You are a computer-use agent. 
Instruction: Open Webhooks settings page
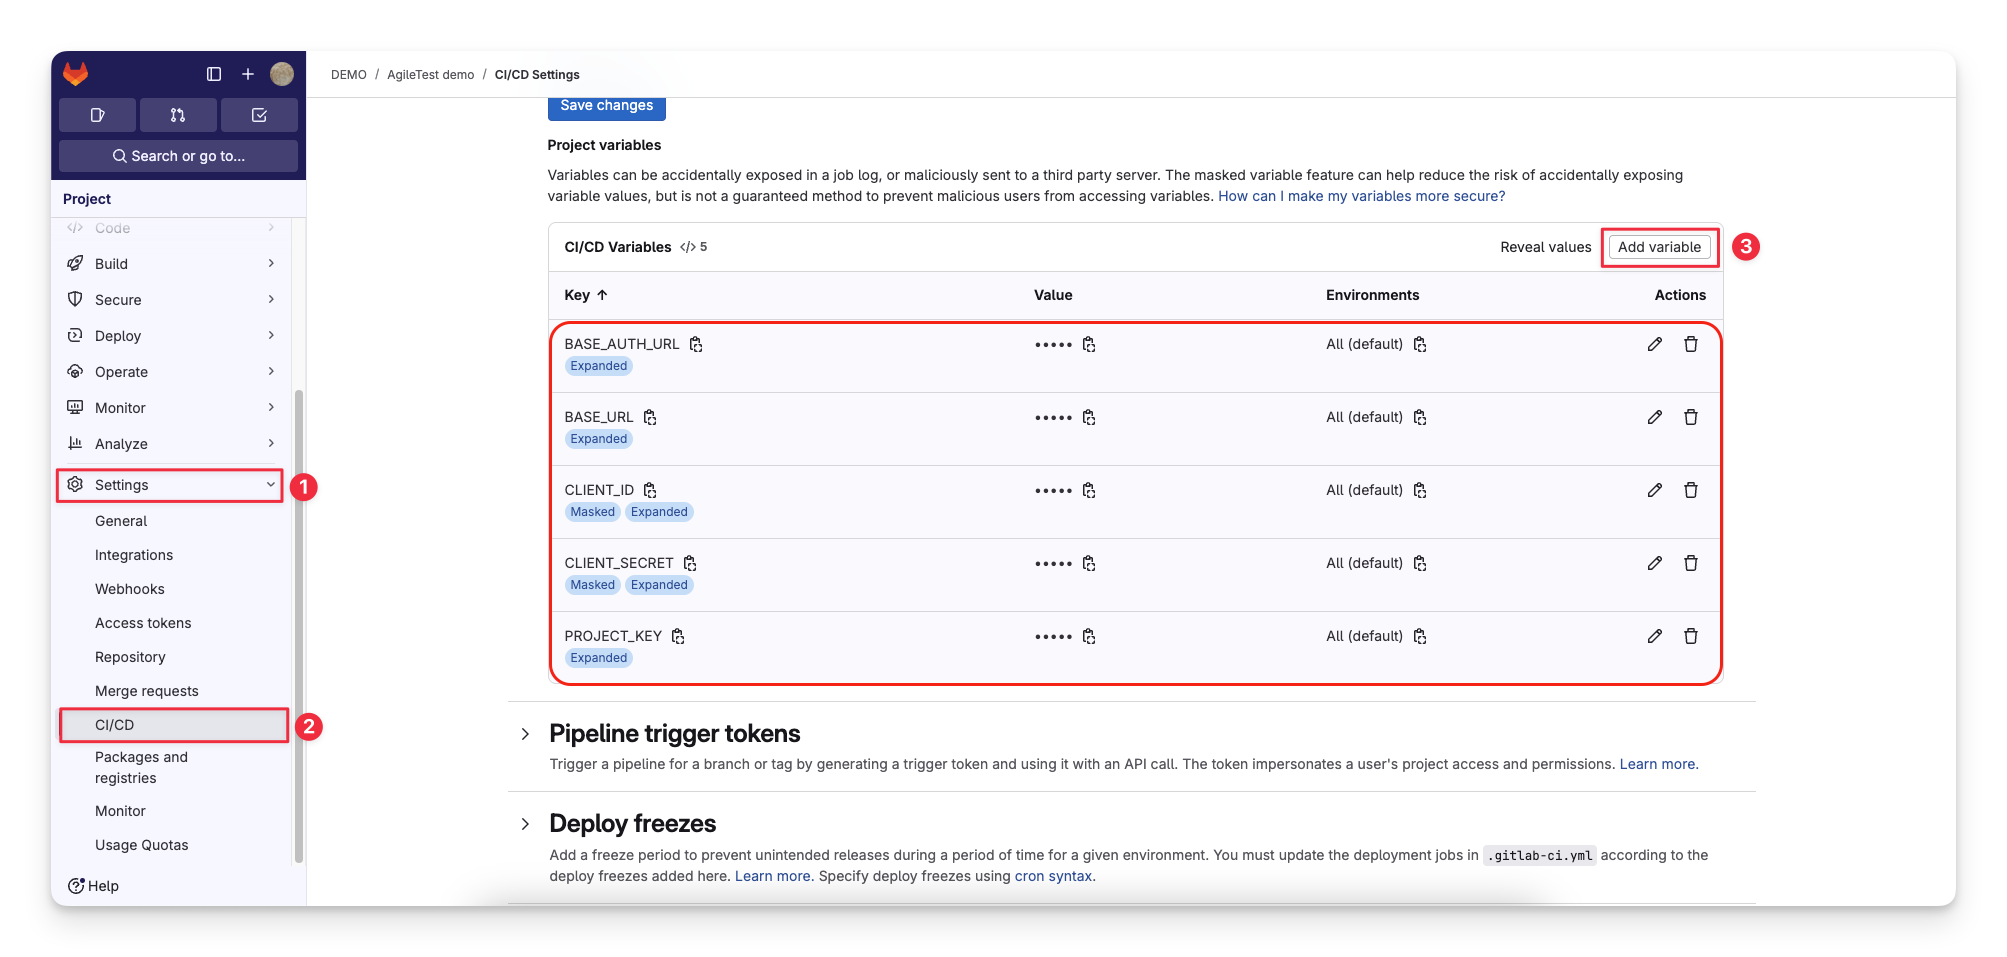[129, 588]
